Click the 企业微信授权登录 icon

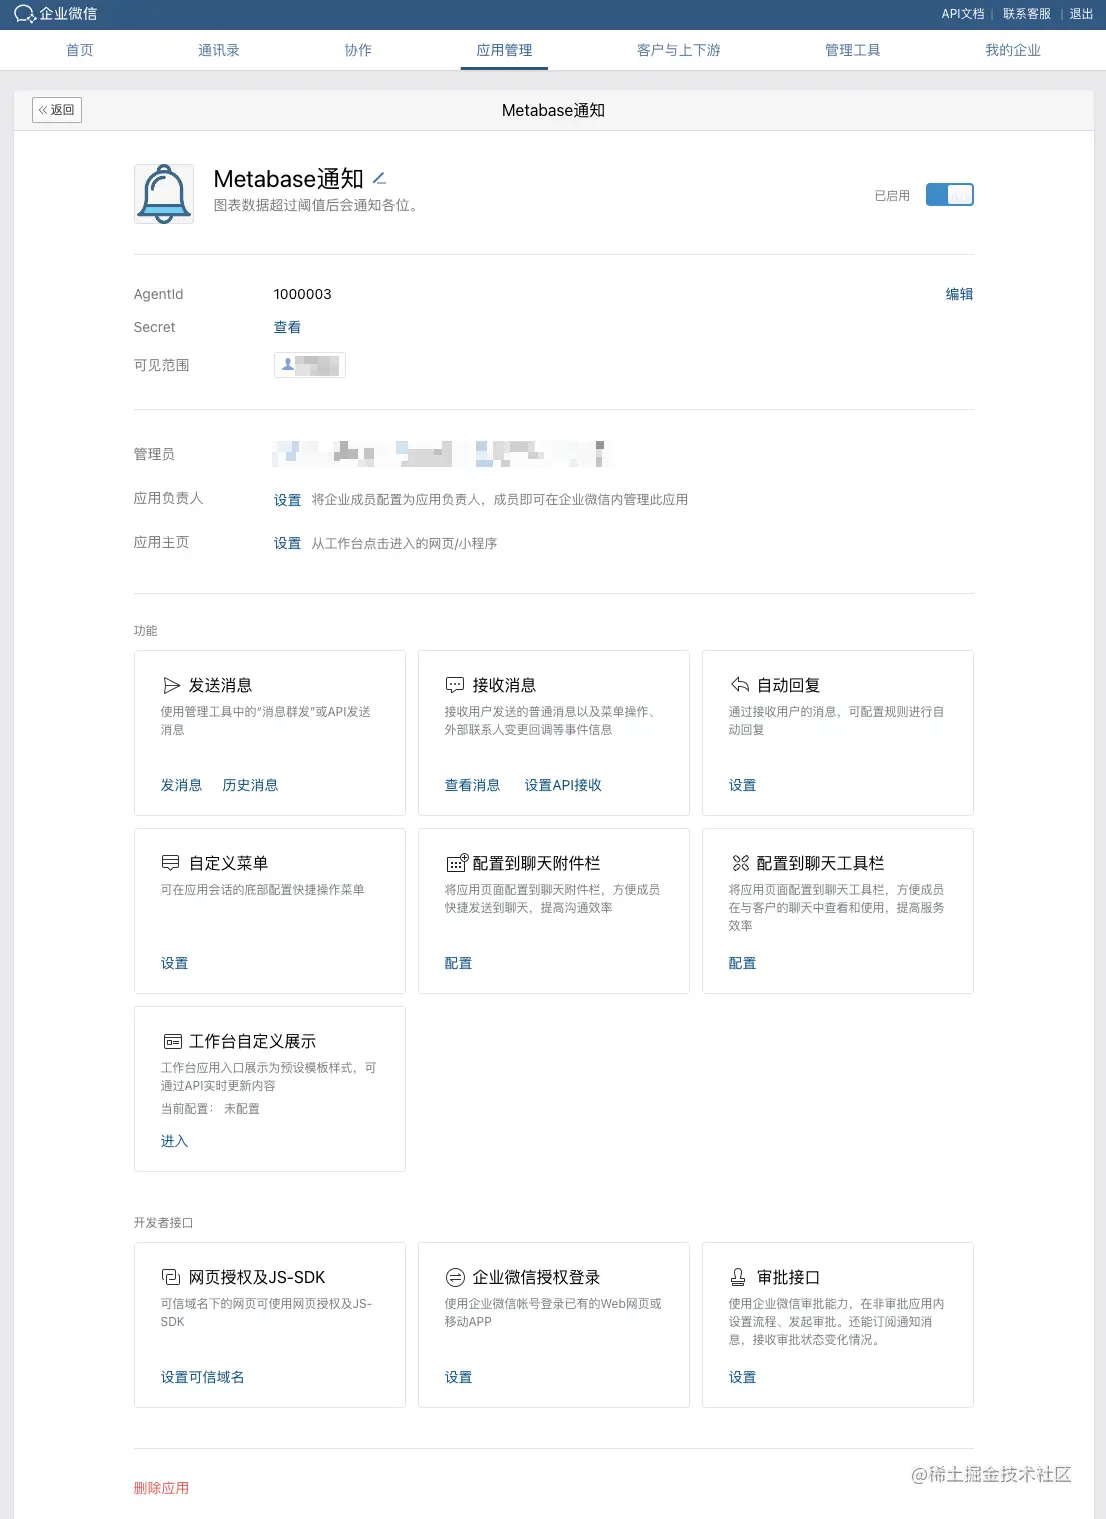click(455, 1277)
